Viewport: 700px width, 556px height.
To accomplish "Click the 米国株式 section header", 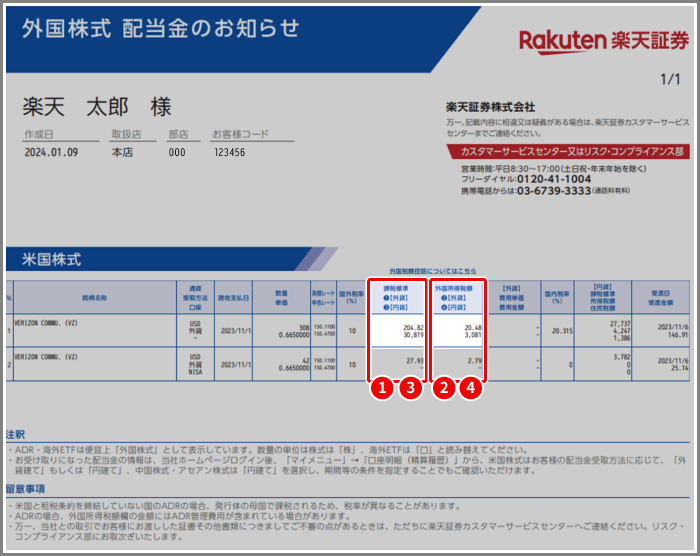I will [51, 259].
